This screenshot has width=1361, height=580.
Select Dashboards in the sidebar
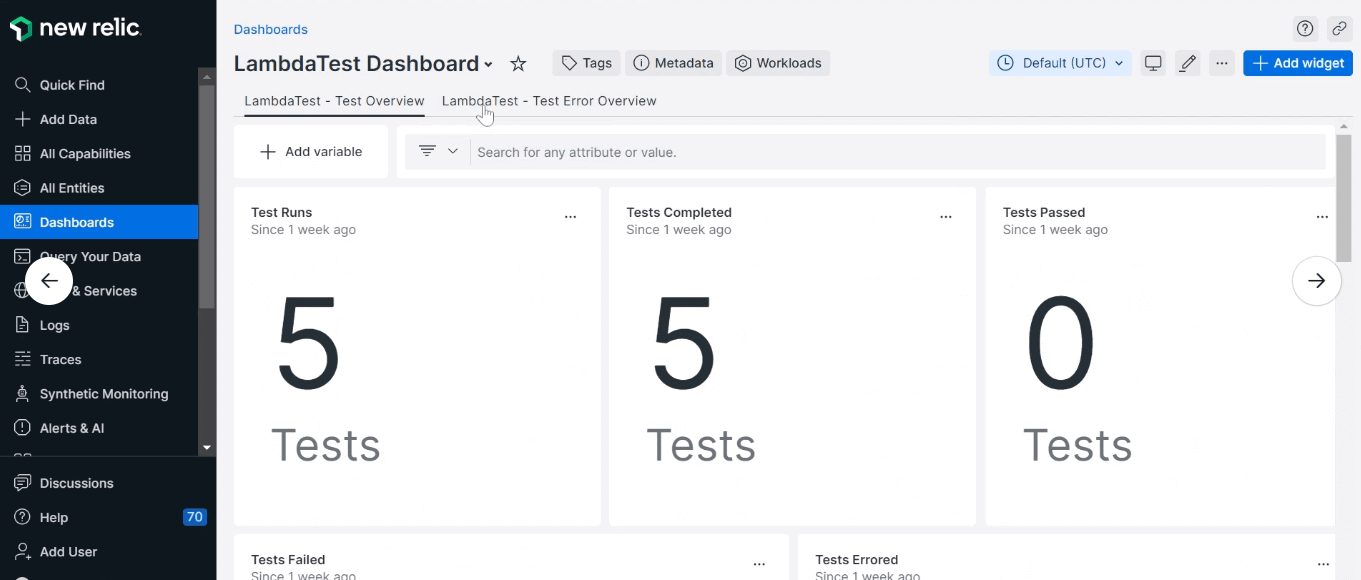pos(99,222)
